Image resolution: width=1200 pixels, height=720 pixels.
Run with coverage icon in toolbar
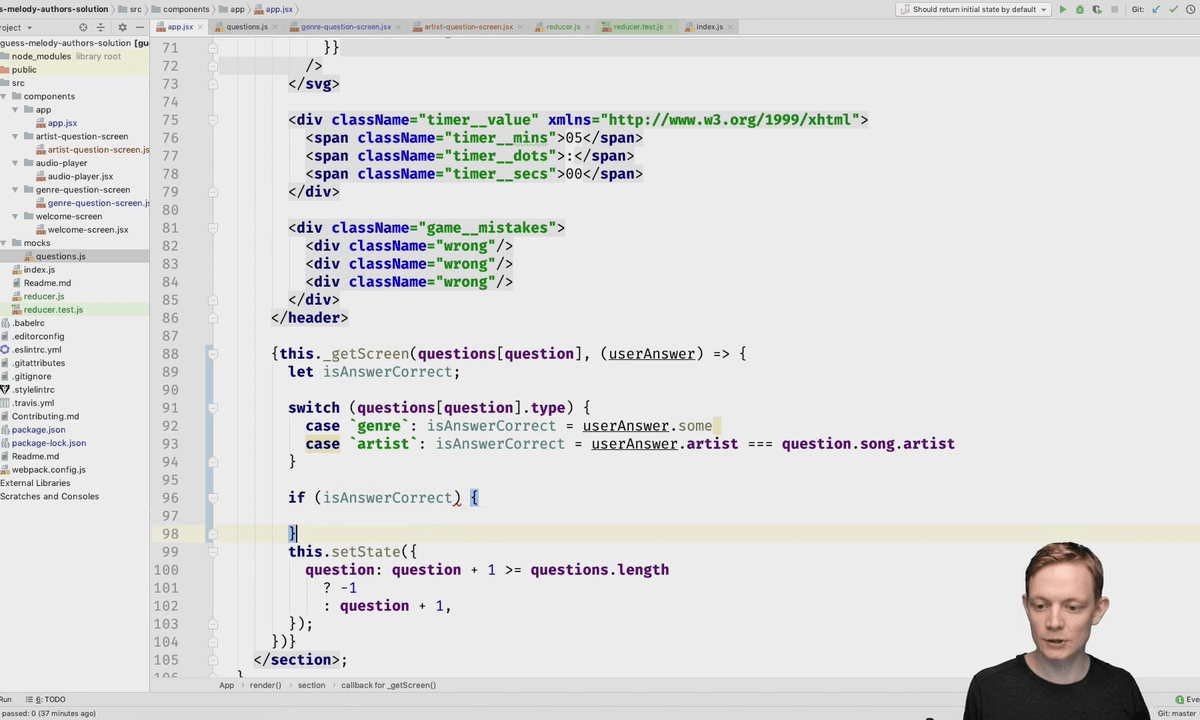pos(1097,10)
